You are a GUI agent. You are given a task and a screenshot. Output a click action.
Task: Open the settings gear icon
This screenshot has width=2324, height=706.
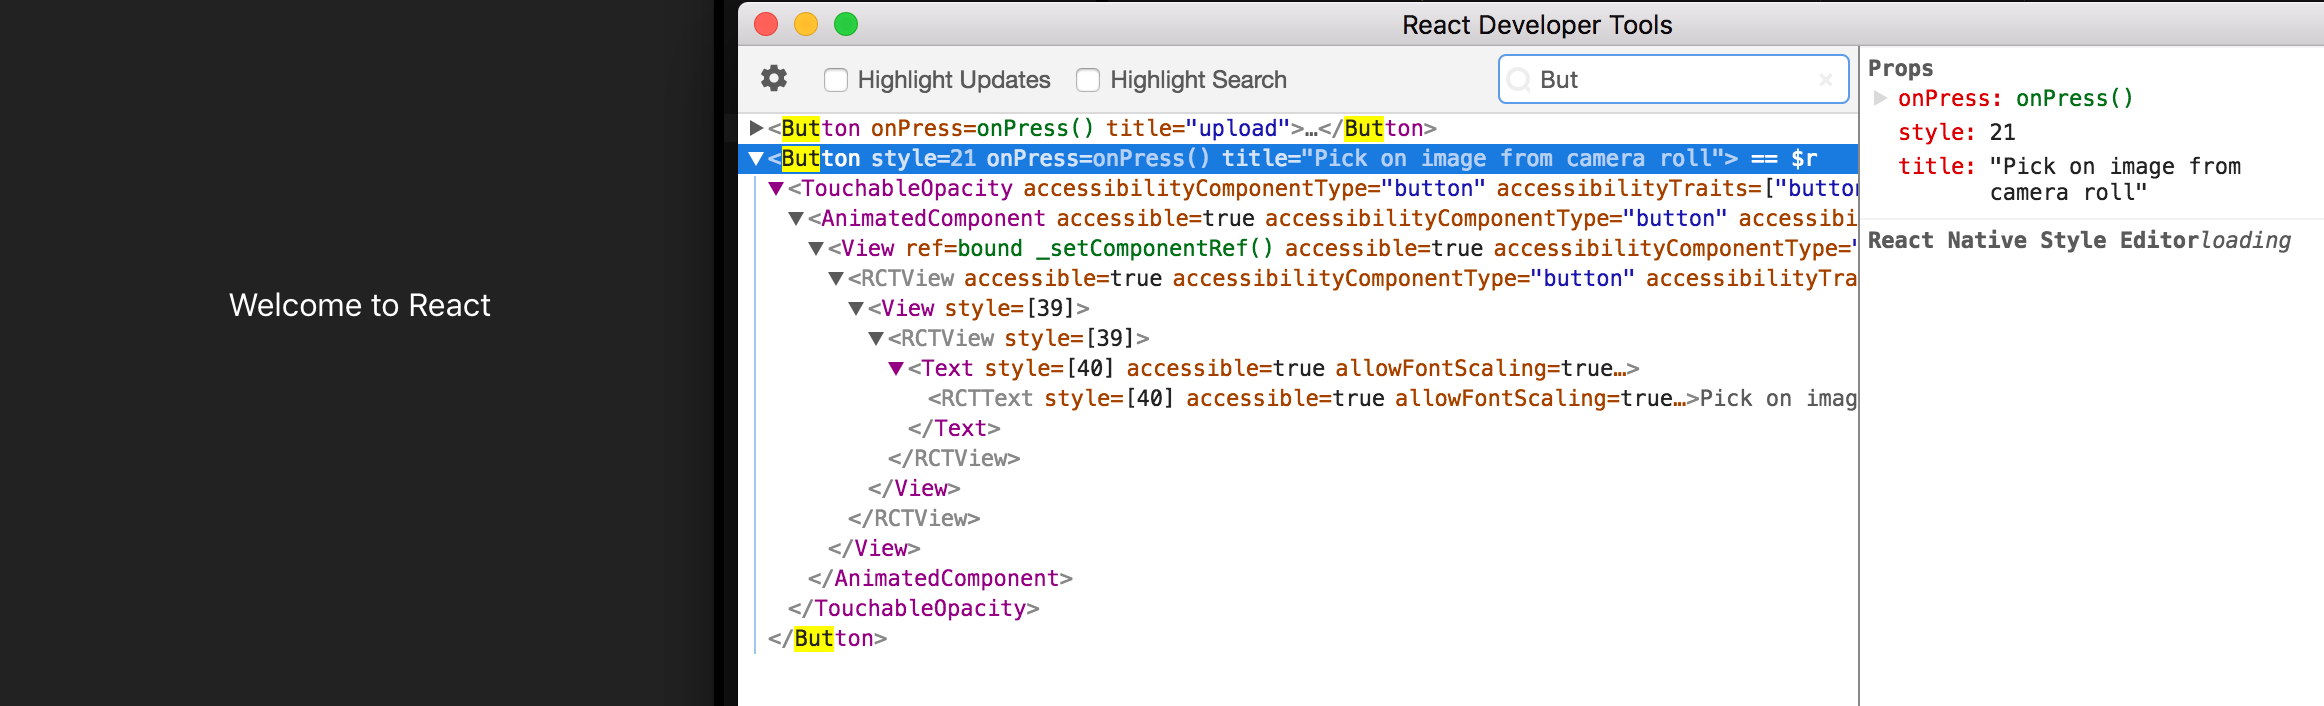pos(774,78)
